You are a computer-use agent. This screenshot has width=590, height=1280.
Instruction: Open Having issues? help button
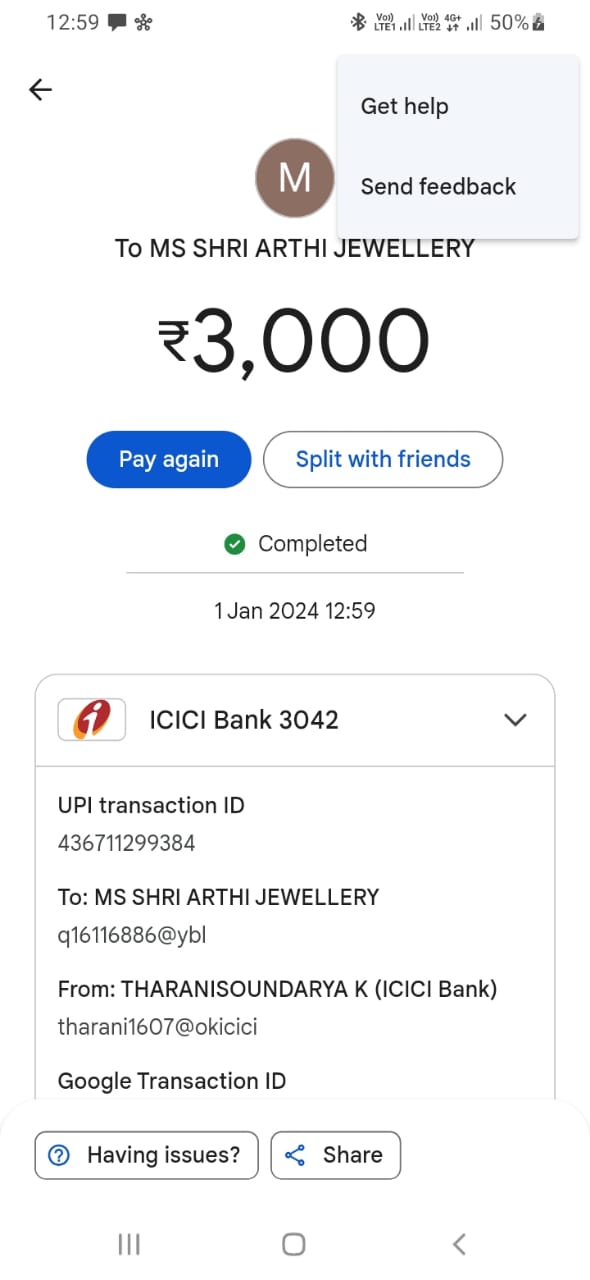[x=147, y=1155]
